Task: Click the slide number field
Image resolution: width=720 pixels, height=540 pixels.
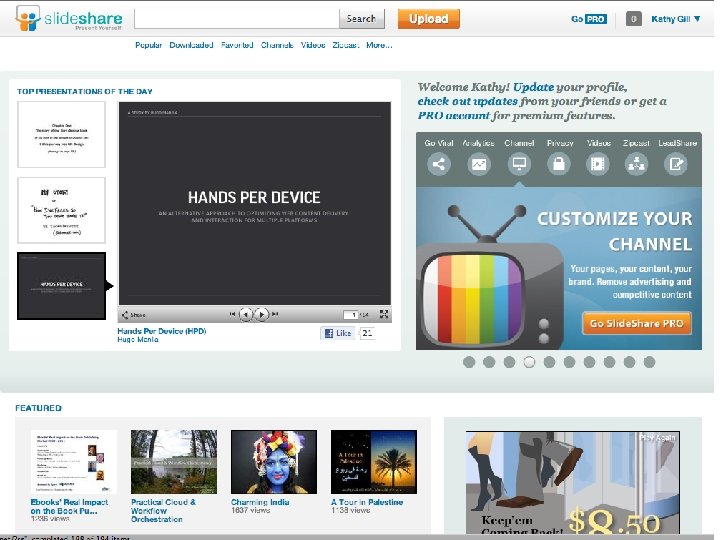Action: coord(351,315)
